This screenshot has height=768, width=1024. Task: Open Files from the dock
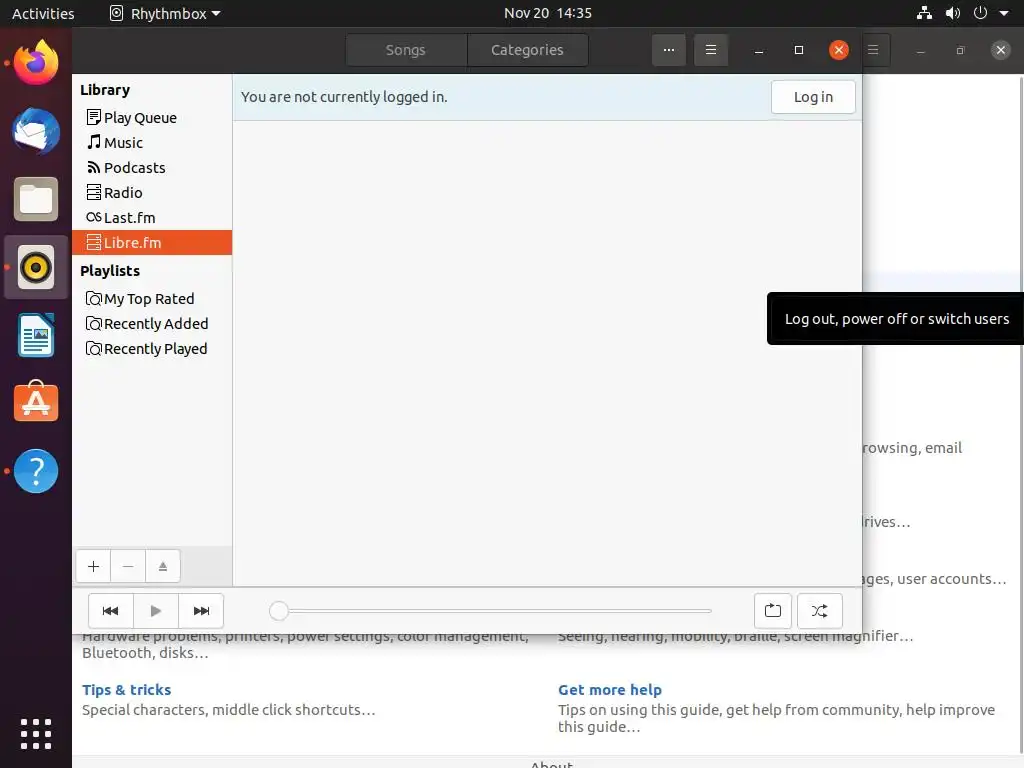pos(36,199)
